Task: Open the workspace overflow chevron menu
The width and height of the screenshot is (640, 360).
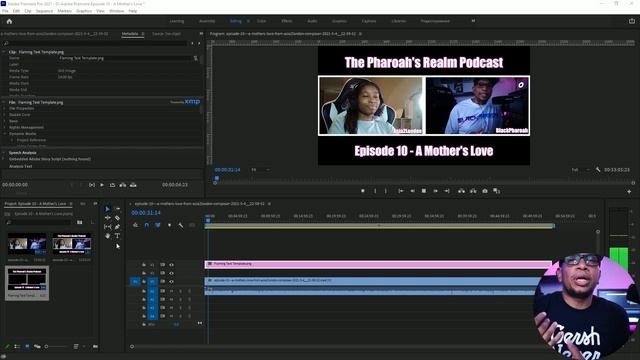Action: pyautogui.click(x=473, y=21)
